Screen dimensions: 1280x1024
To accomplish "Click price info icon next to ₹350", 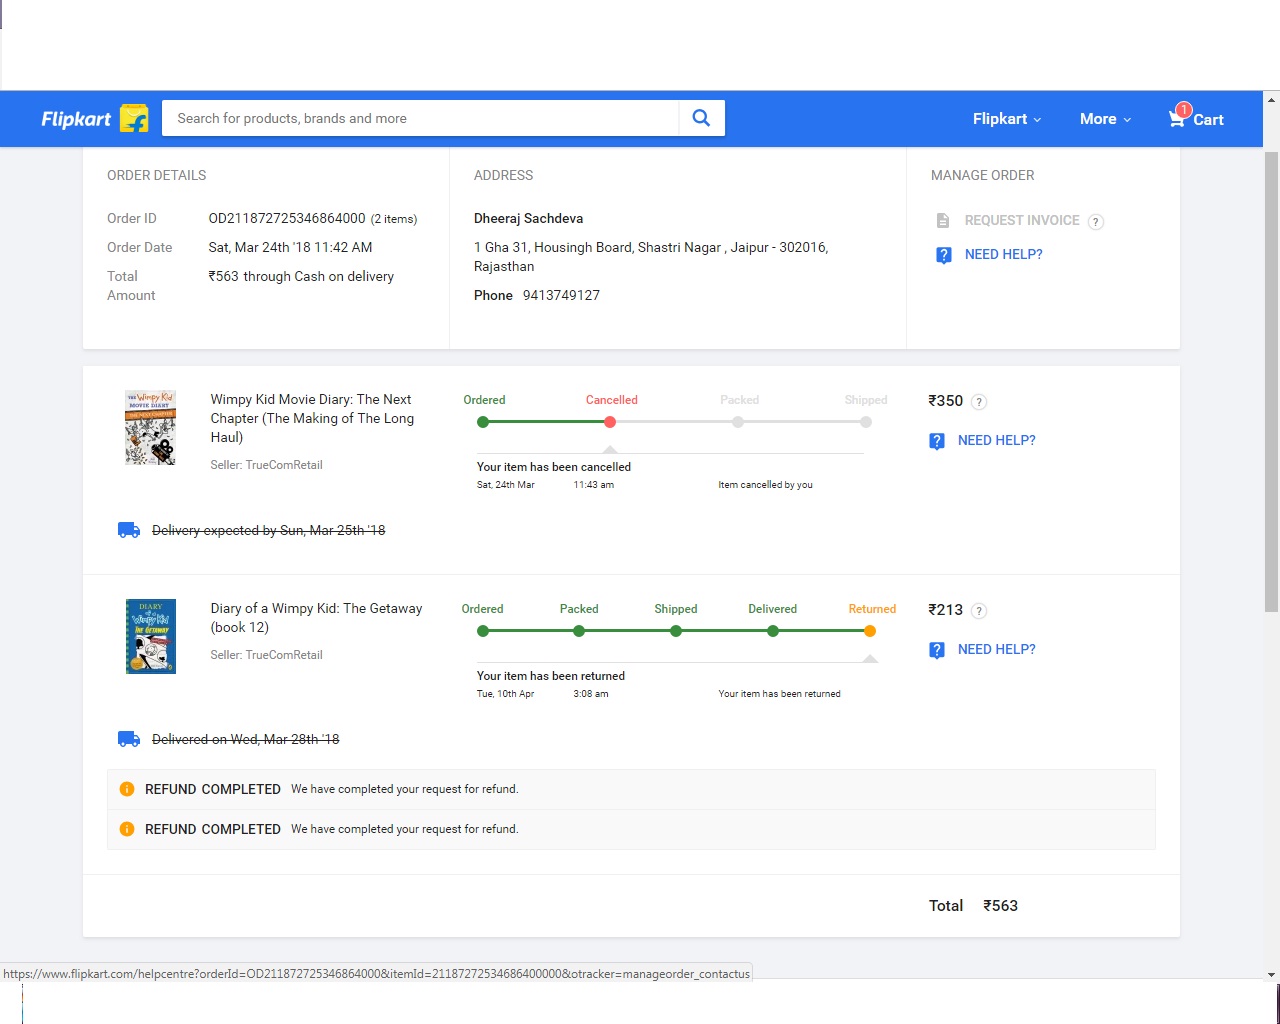I will click(979, 402).
